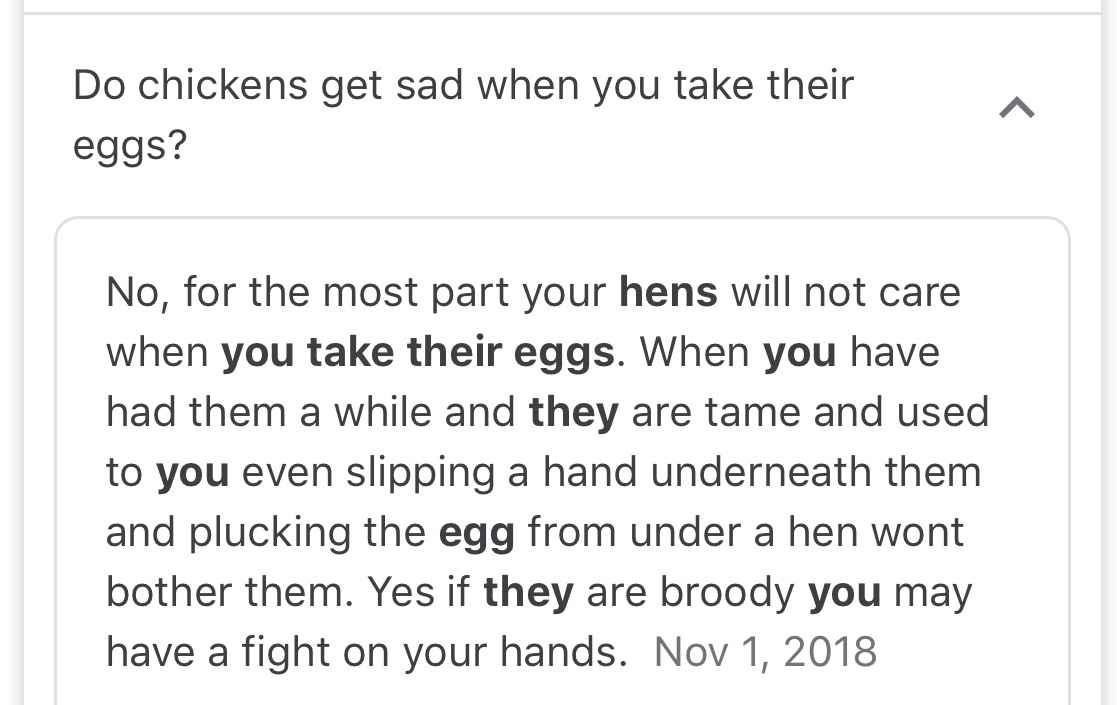Click the answer's opening word "No,"
This screenshot has height=705, width=1117.
tap(138, 292)
